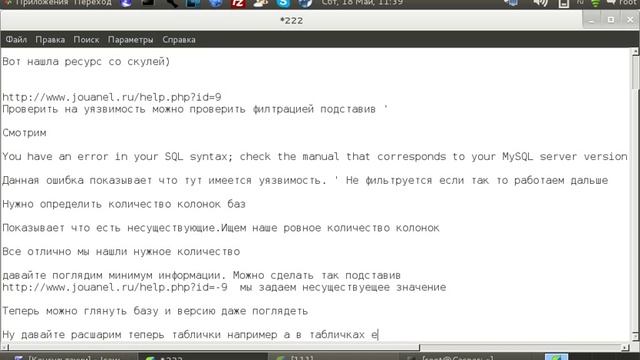
Task: Open the Правка menu
Action: tap(50, 40)
